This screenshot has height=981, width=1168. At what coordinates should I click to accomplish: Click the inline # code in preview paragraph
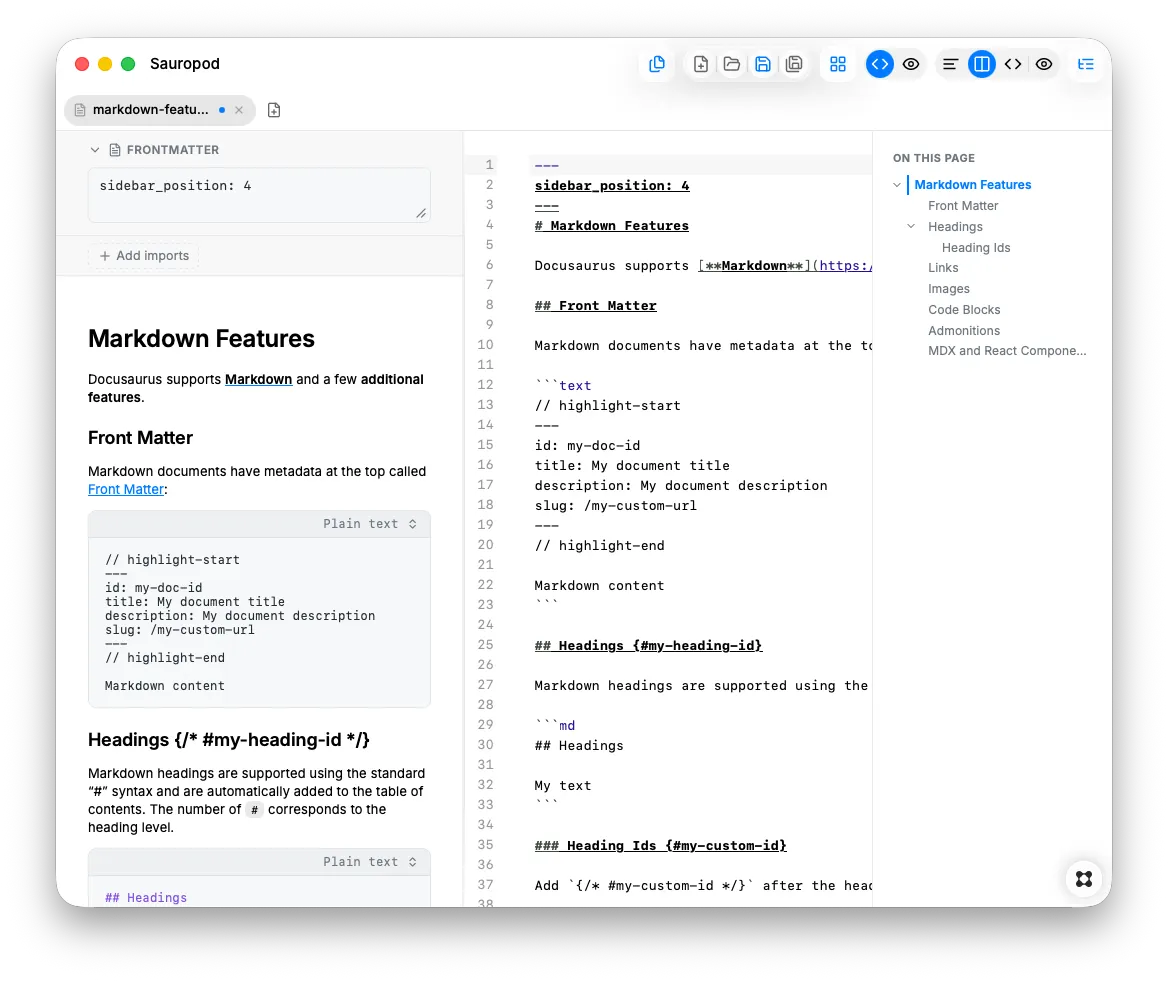254,810
